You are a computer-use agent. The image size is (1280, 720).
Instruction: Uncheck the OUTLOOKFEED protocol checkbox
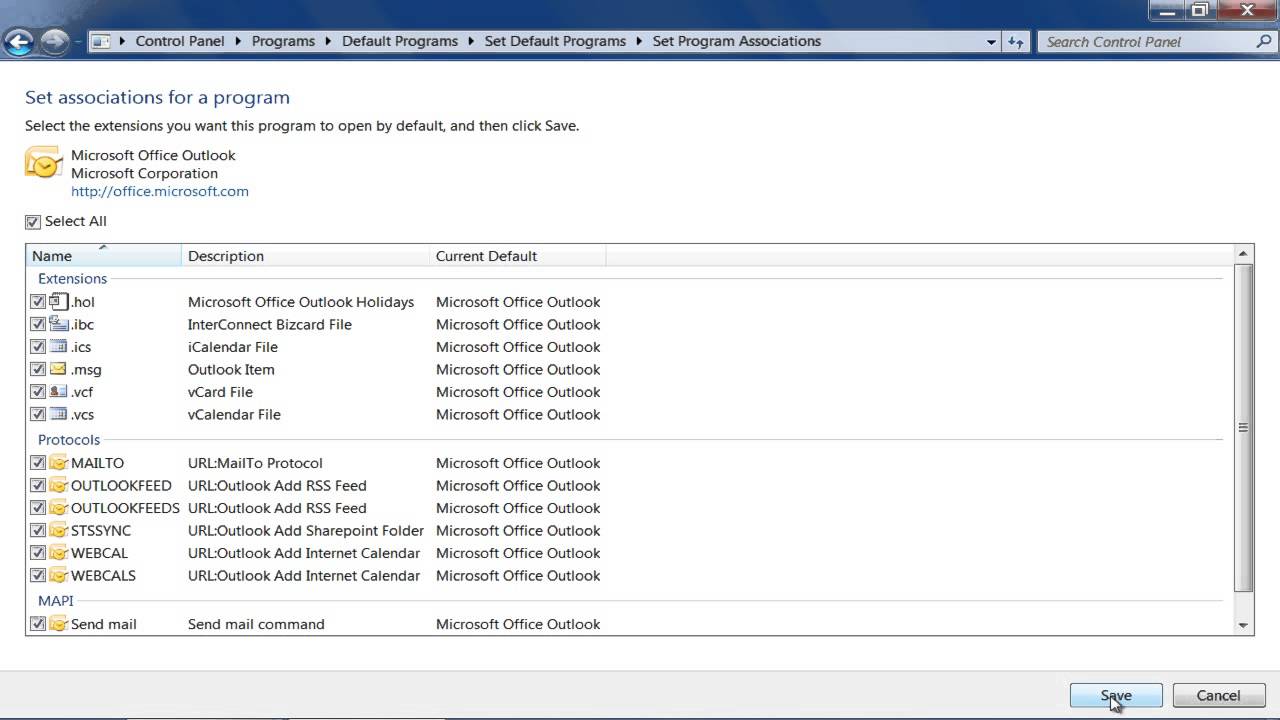pyautogui.click(x=37, y=486)
